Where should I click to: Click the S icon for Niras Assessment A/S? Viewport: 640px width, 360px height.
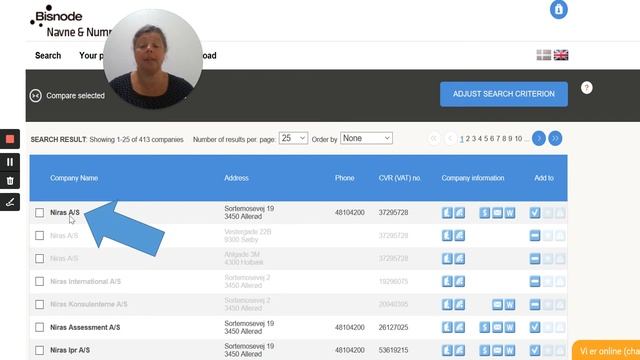pyautogui.click(x=484, y=327)
